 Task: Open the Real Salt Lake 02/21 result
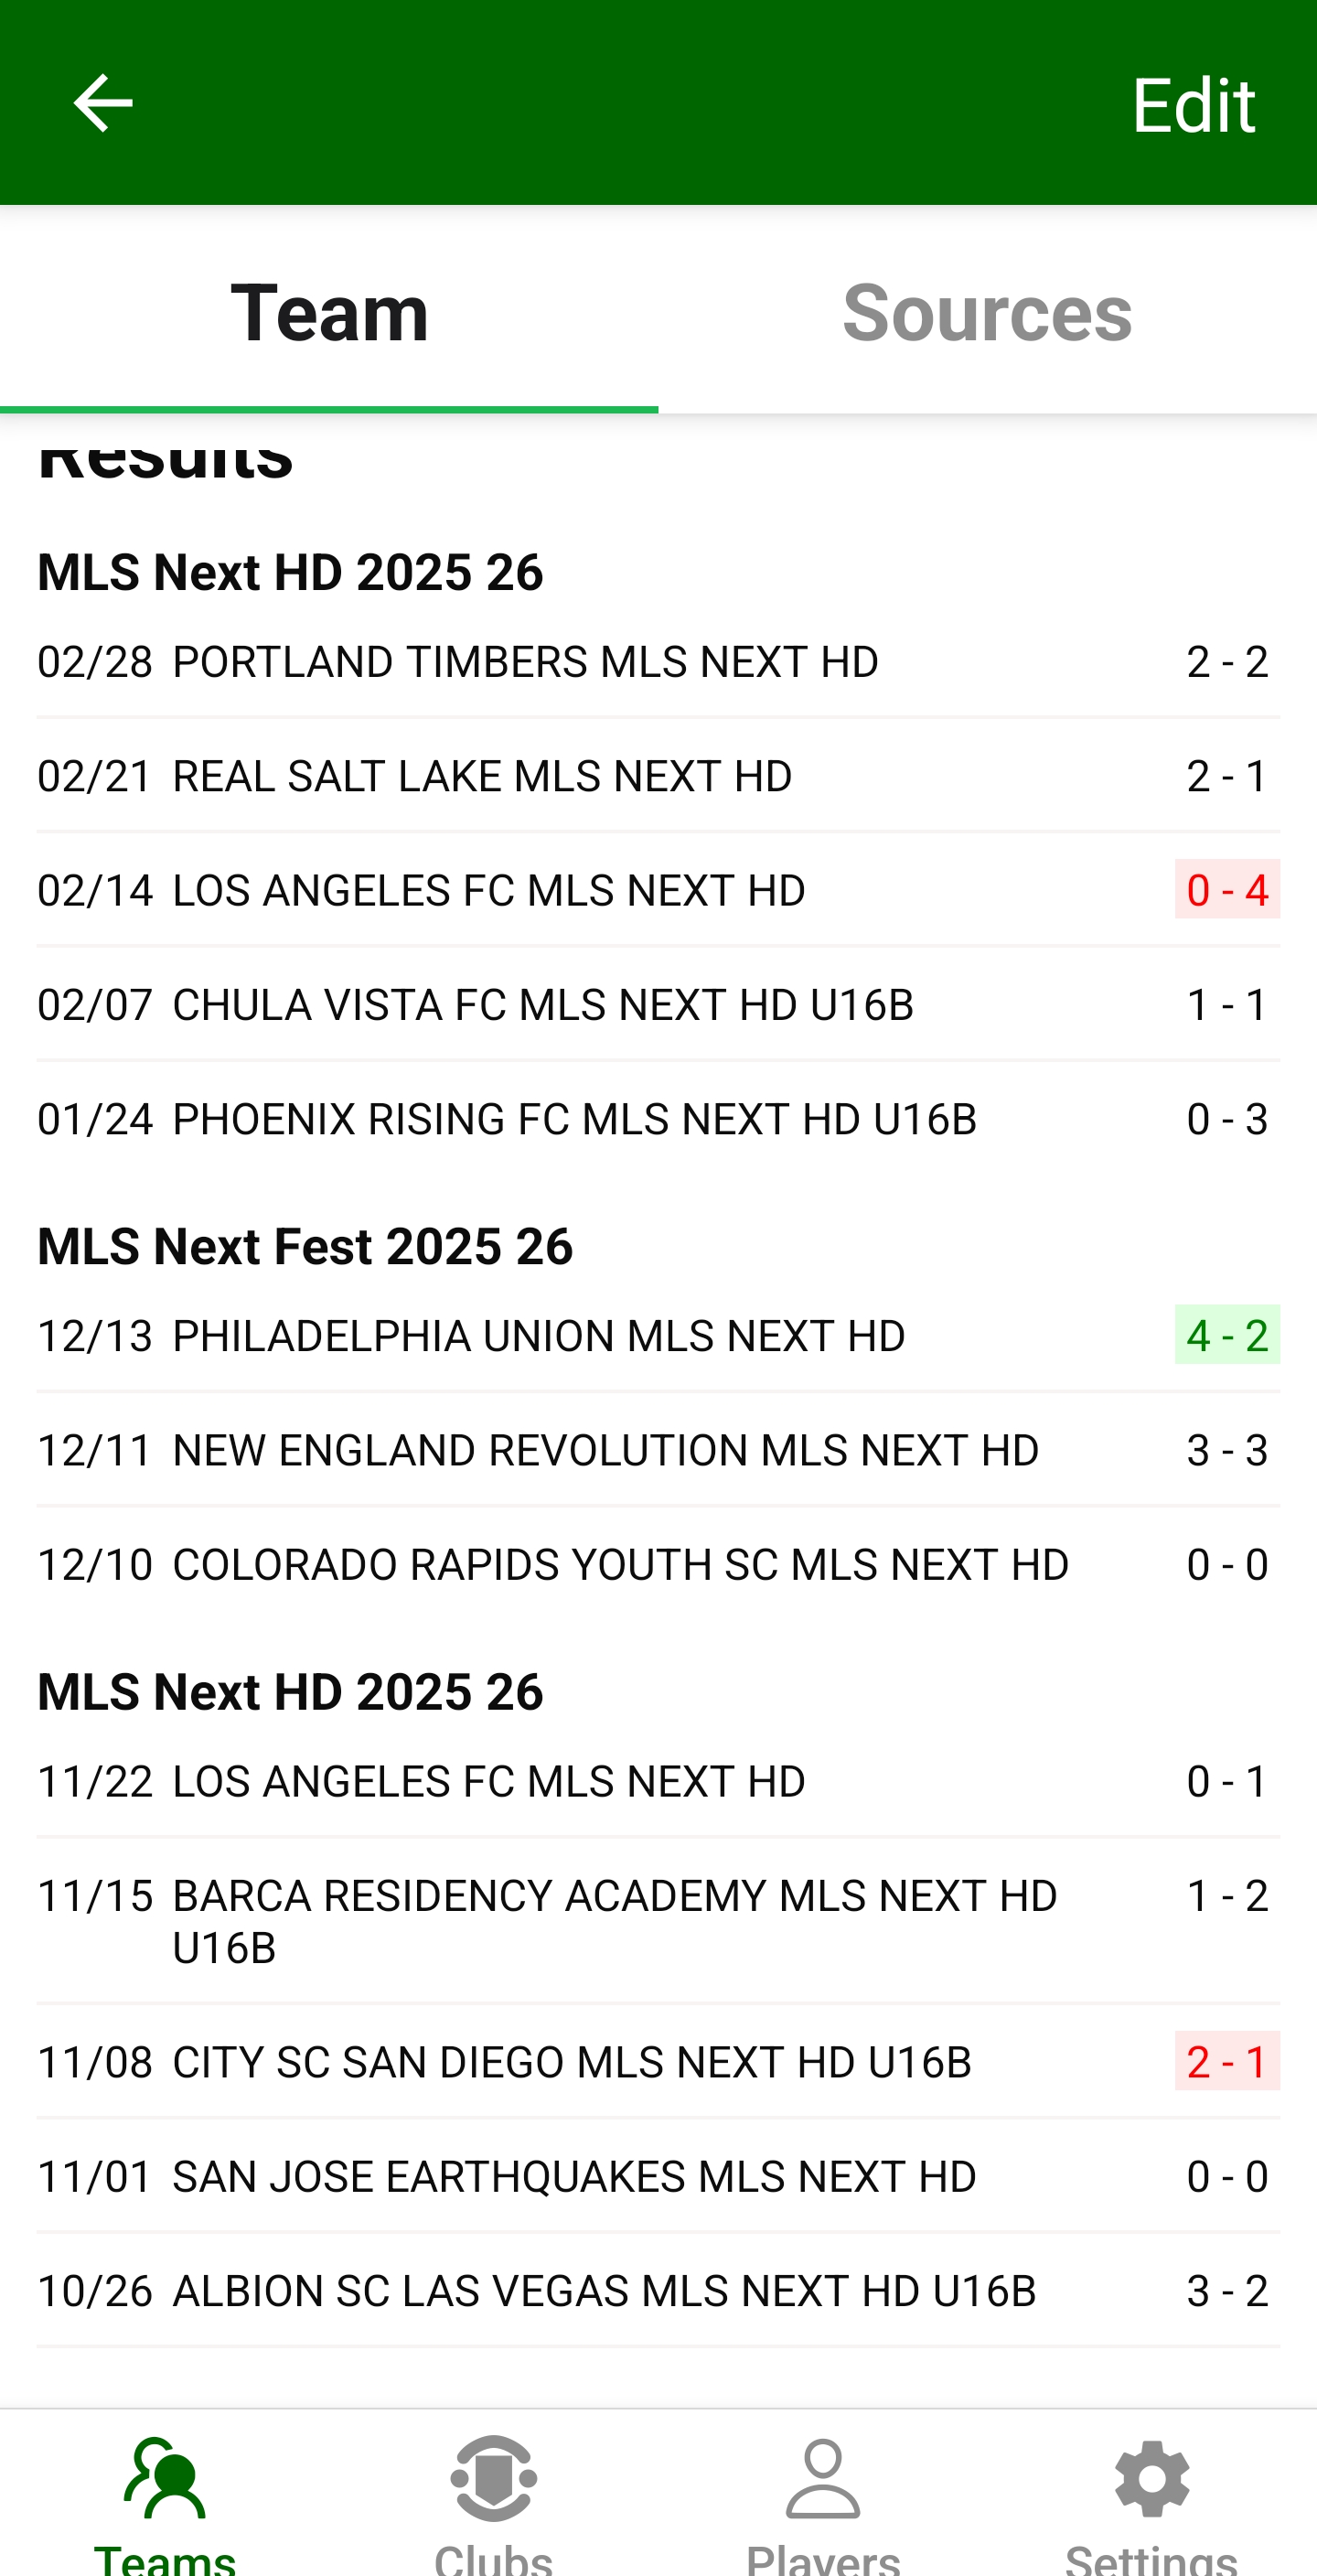point(483,776)
